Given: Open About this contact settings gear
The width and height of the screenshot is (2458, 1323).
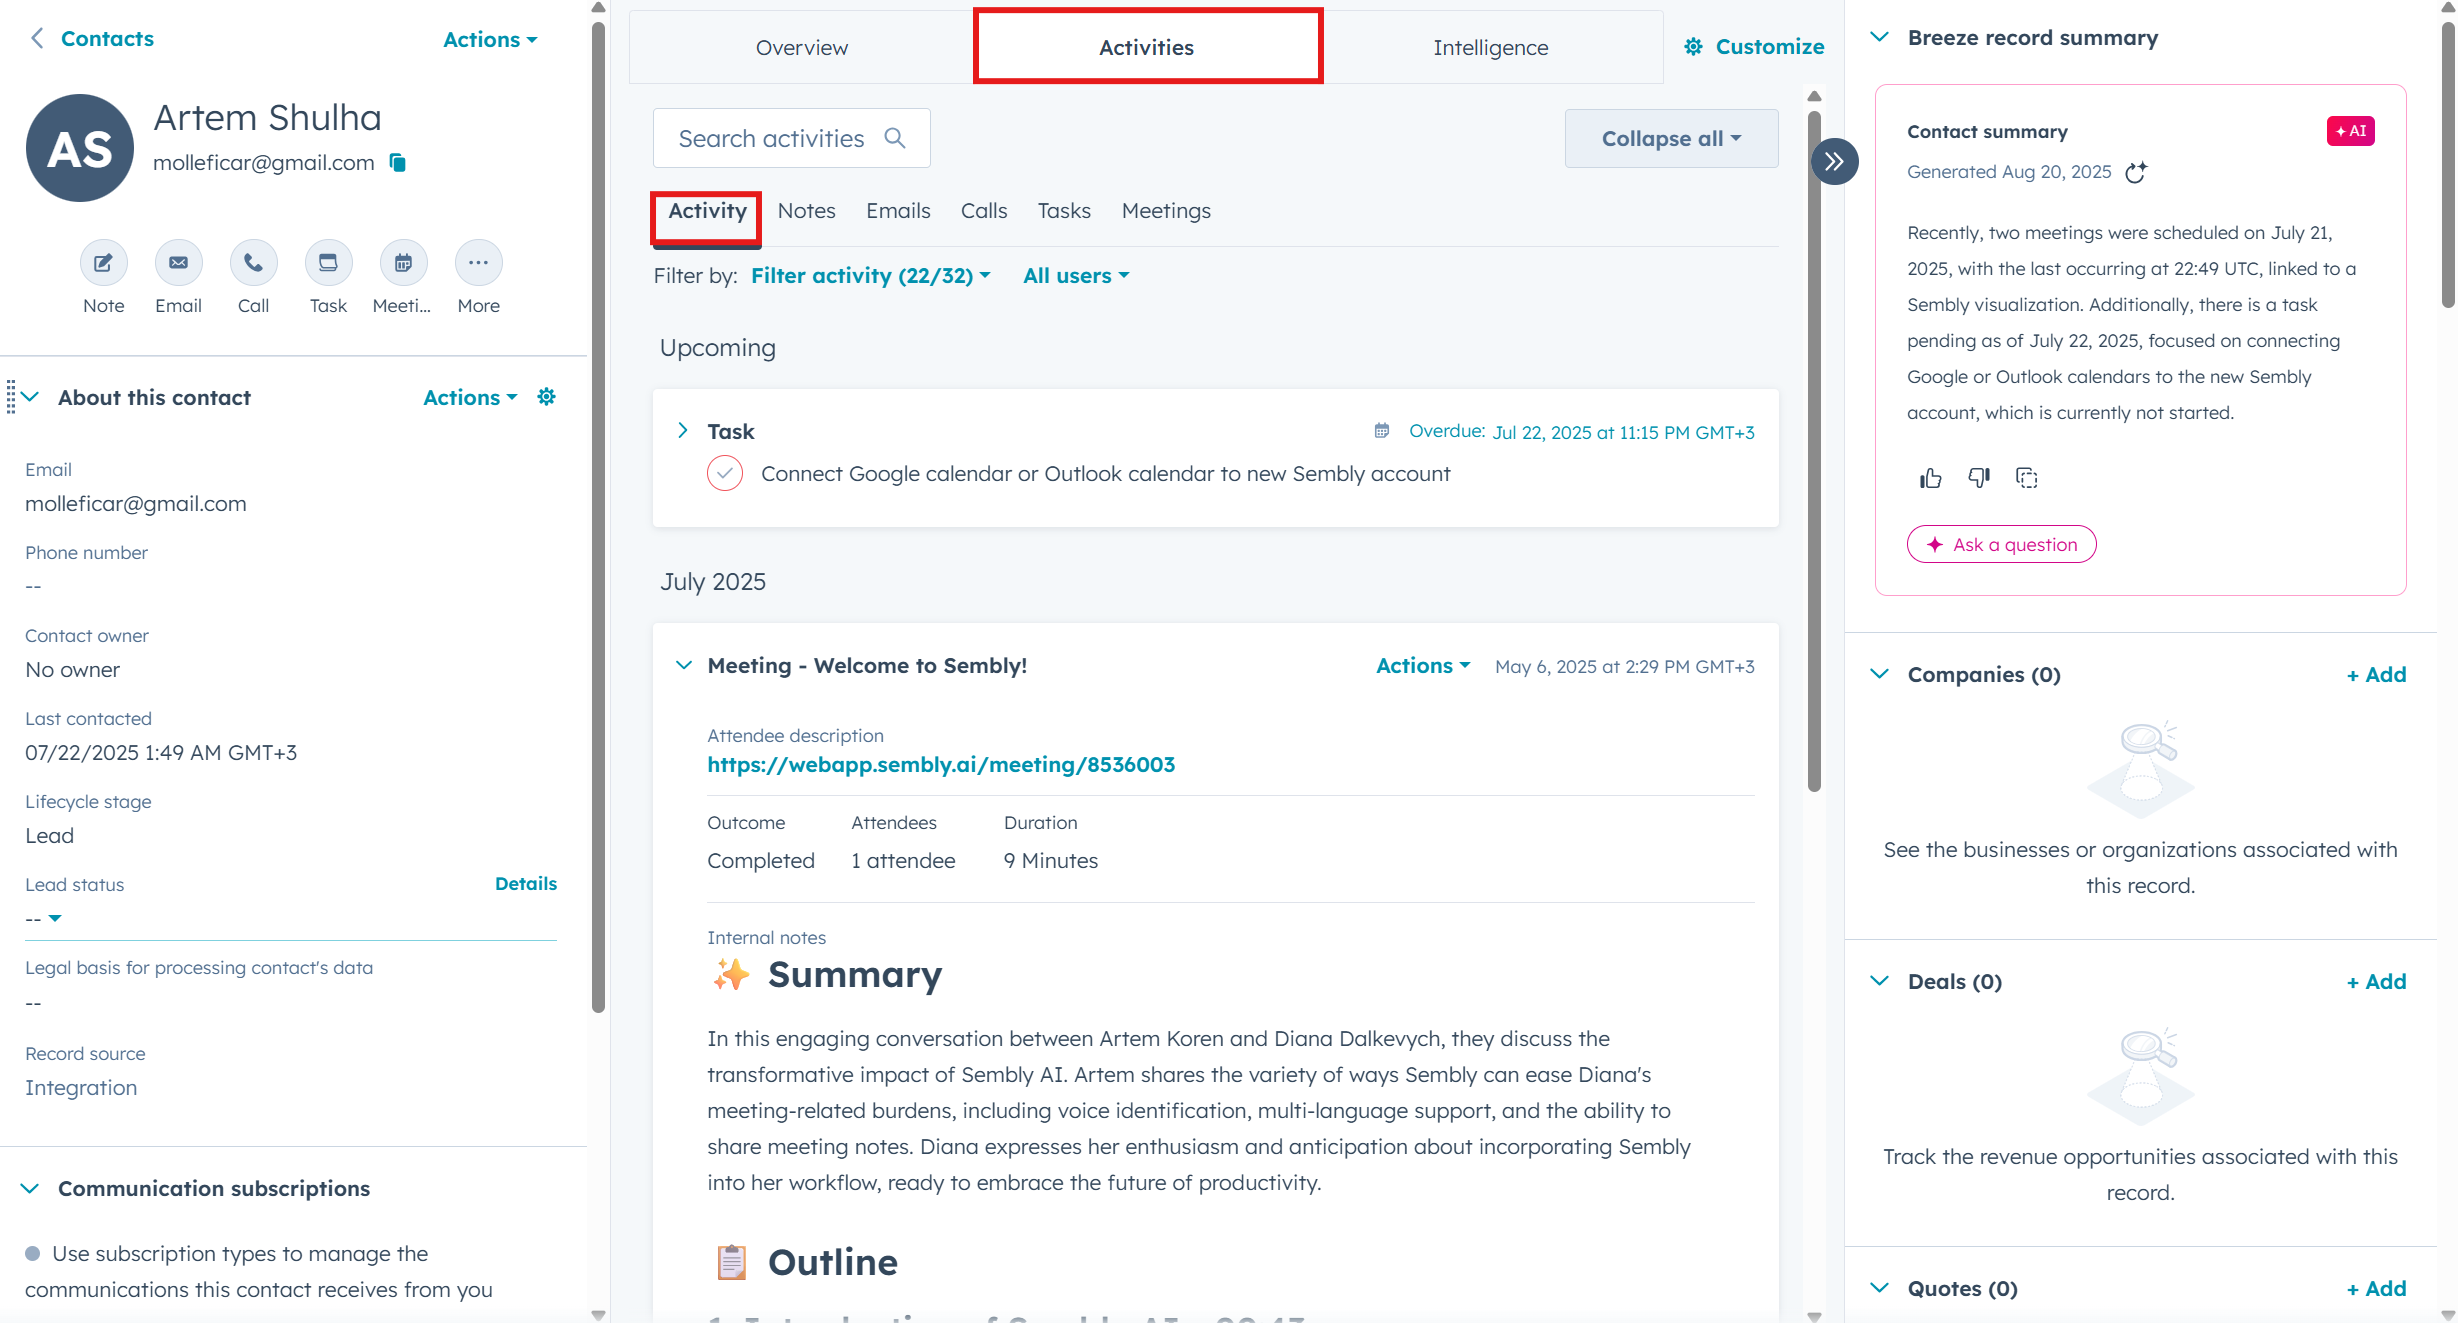Looking at the screenshot, I should point(546,397).
